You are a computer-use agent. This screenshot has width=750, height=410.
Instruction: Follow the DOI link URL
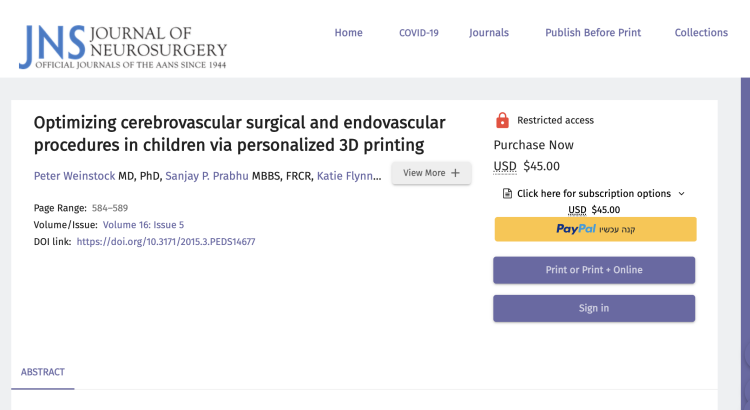point(166,242)
